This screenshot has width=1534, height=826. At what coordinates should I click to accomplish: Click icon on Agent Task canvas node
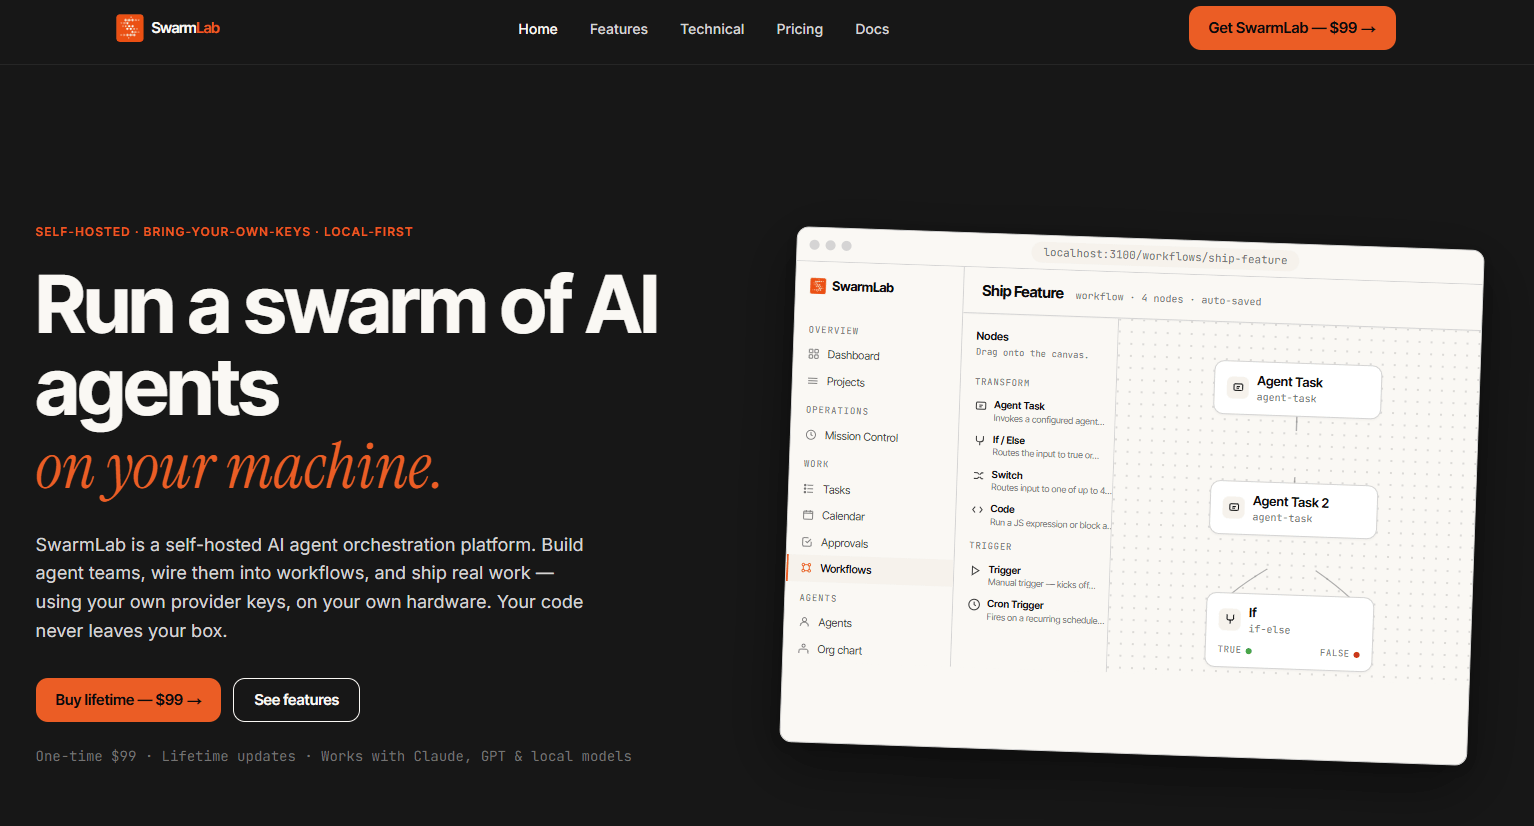pyautogui.click(x=1238, y=387)
